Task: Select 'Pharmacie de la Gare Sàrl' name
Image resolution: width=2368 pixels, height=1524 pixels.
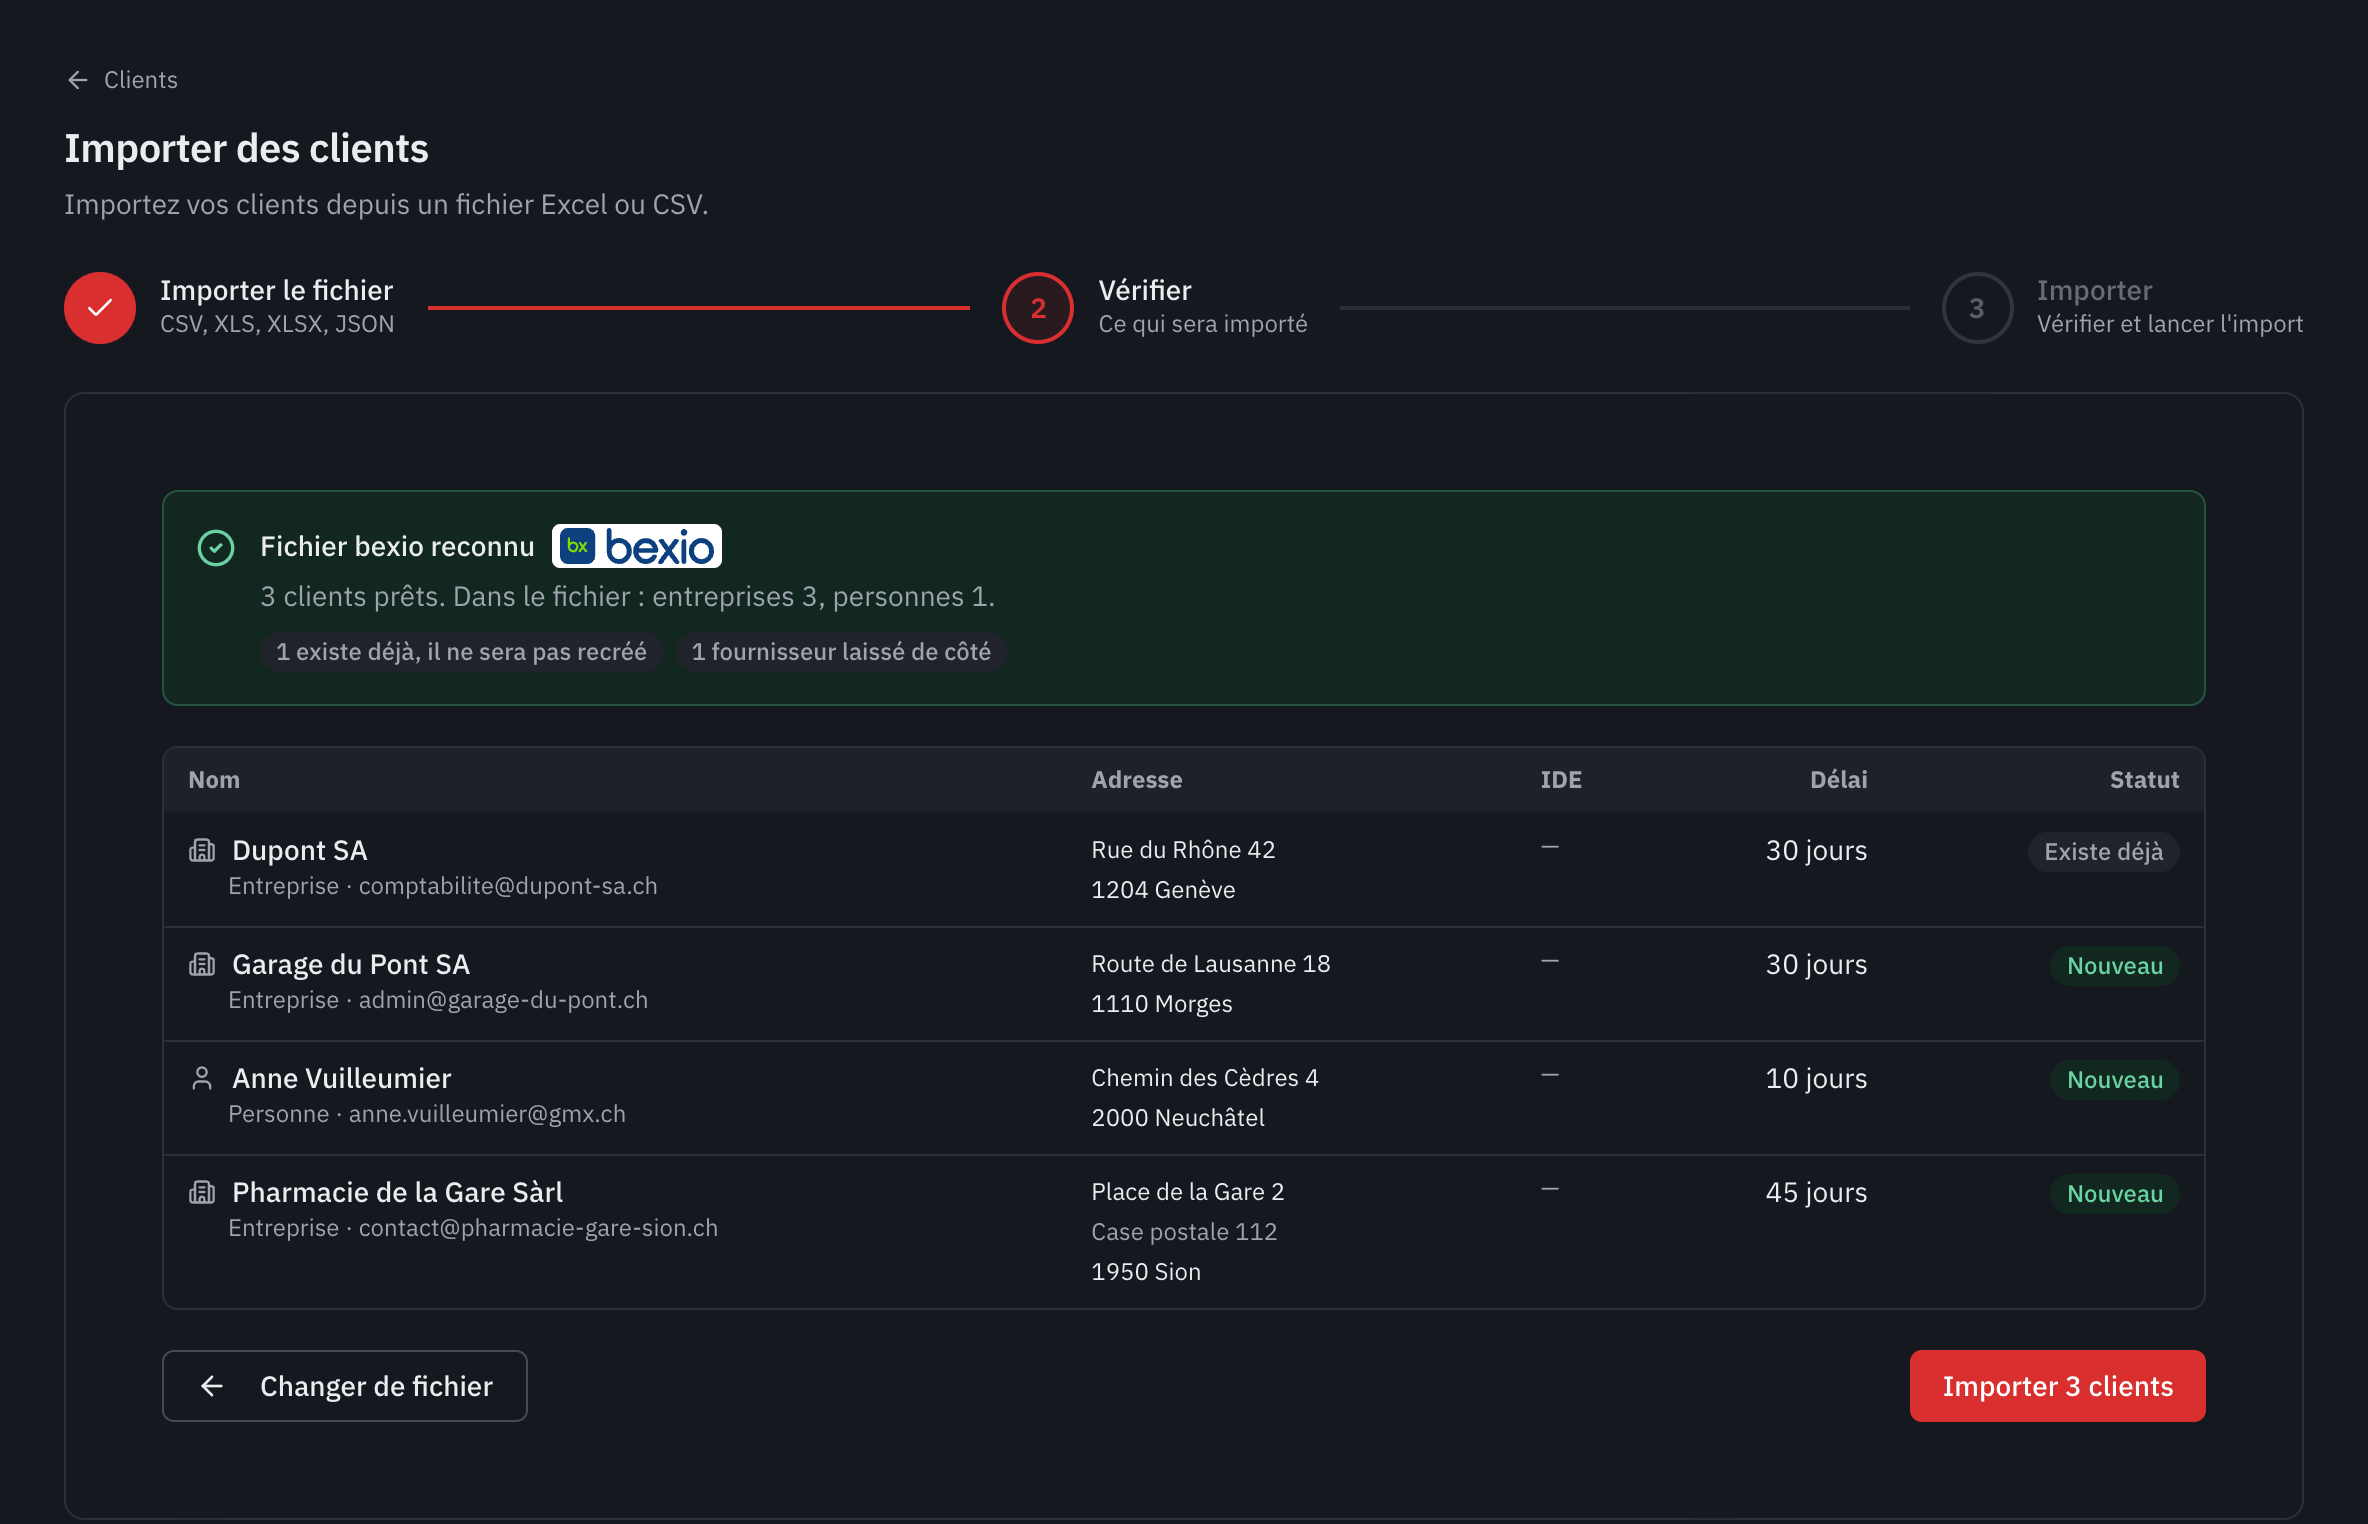Action: click(x=398, y=1192)
